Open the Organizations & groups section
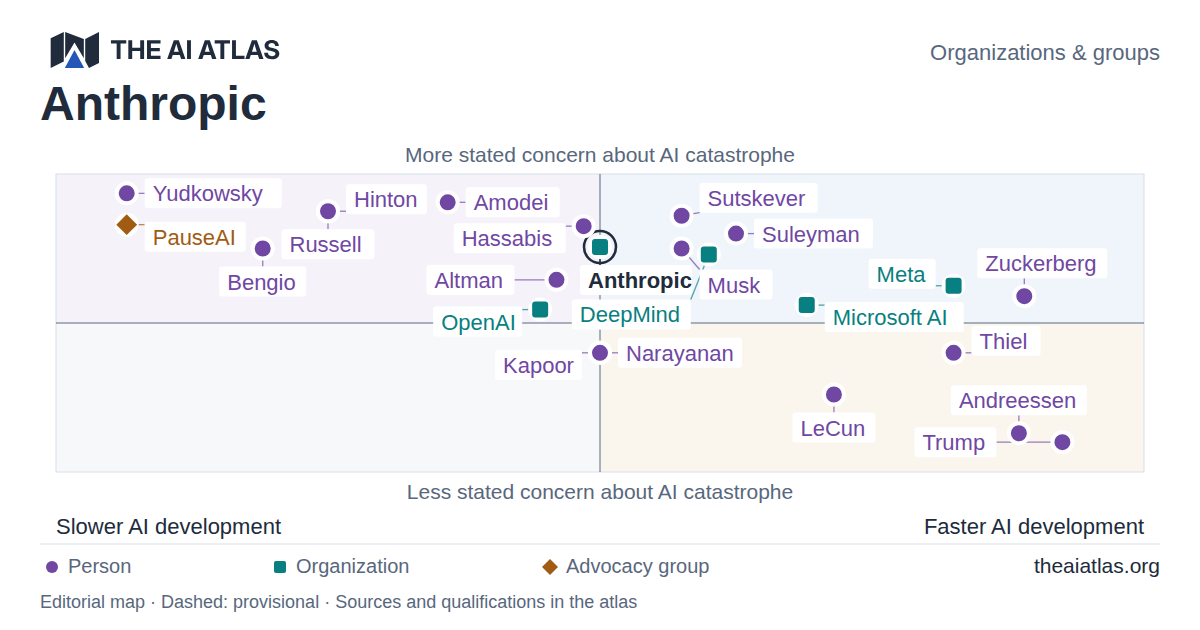Image resolution: width=1200 pixels, height=630 pixels. 1045,52
